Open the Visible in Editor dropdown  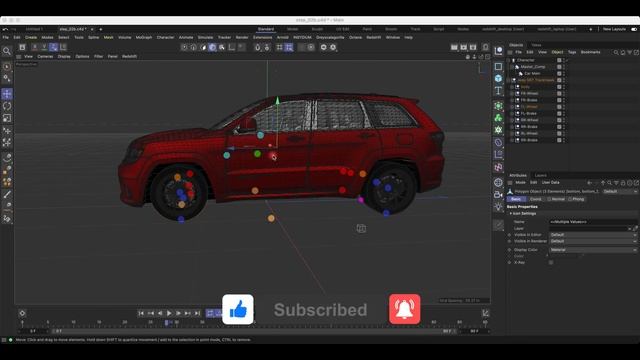tap(593, 235)
